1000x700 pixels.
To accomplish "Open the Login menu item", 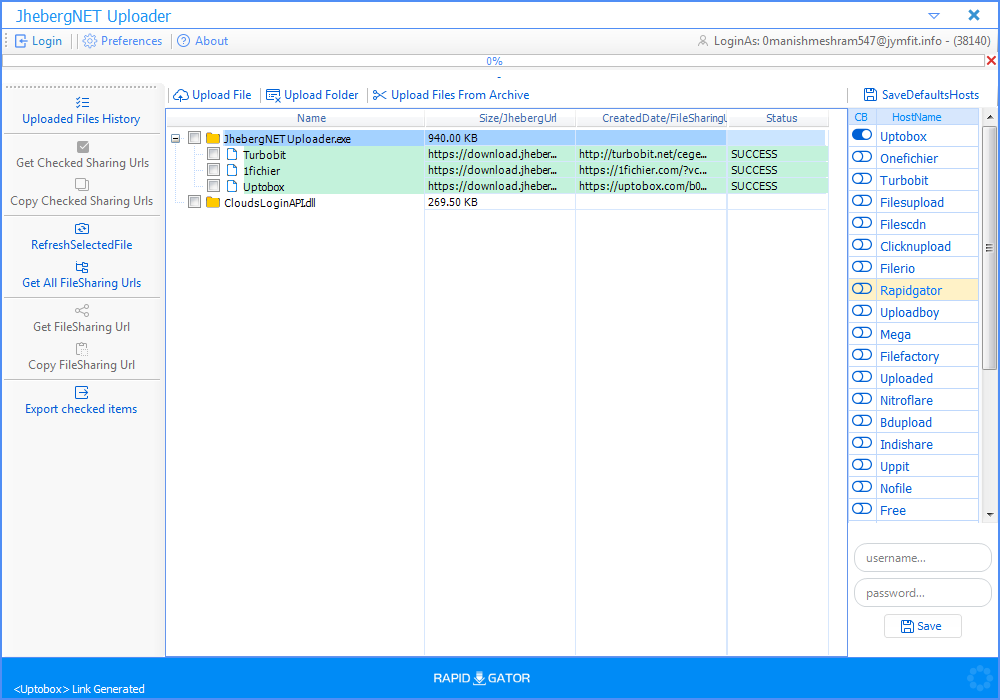I will (39, 41).
